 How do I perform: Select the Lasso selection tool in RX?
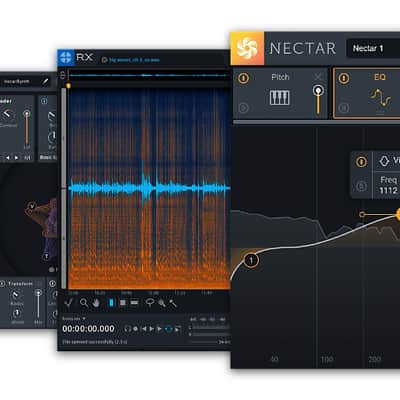click(150, 303)
